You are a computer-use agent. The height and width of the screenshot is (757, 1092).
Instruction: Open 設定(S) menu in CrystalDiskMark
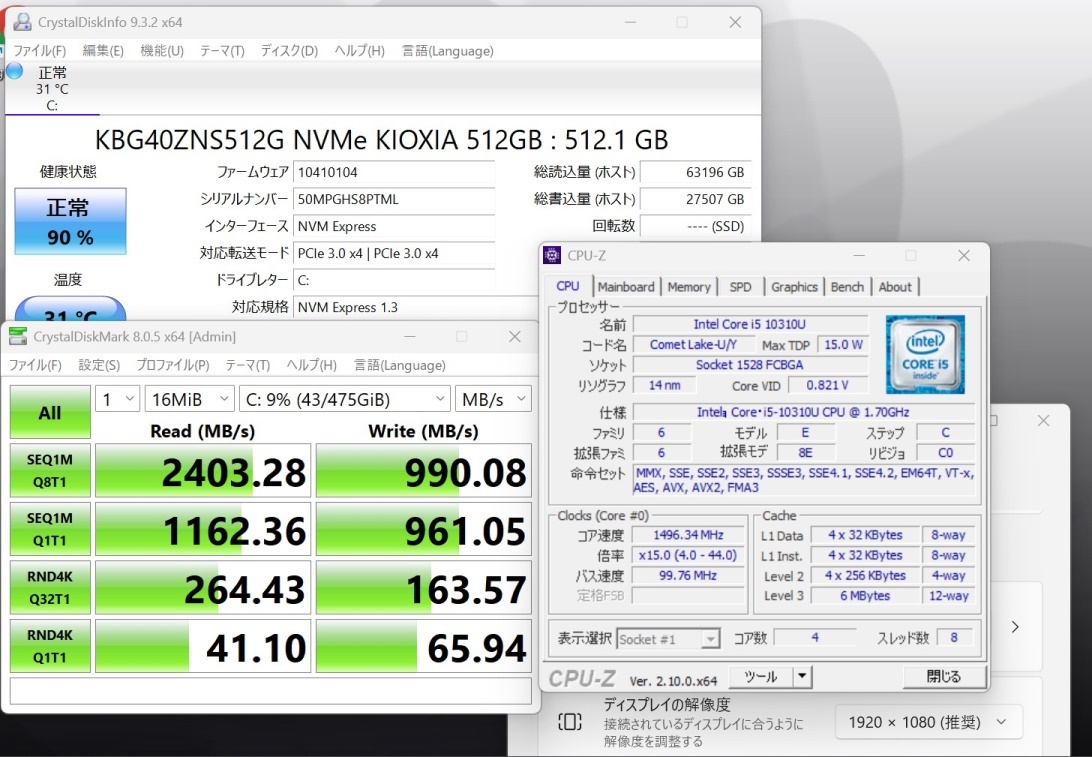(99, 365)
